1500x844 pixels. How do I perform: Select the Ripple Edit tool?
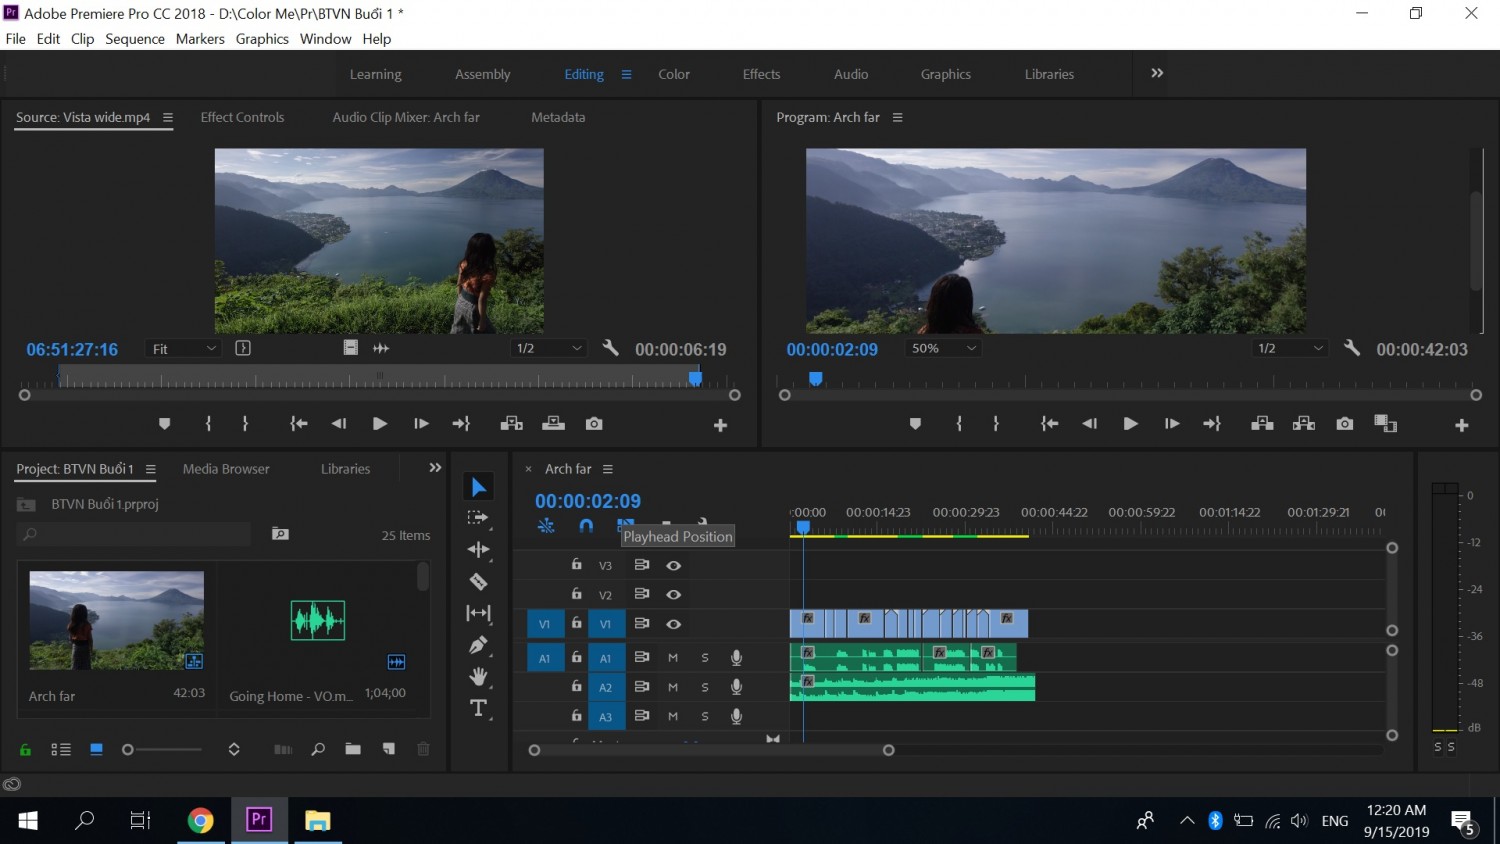[478, 549]
